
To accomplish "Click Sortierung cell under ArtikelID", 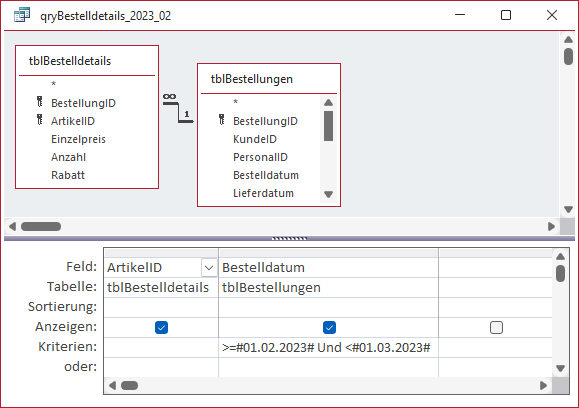I will (x=161, y=308).
